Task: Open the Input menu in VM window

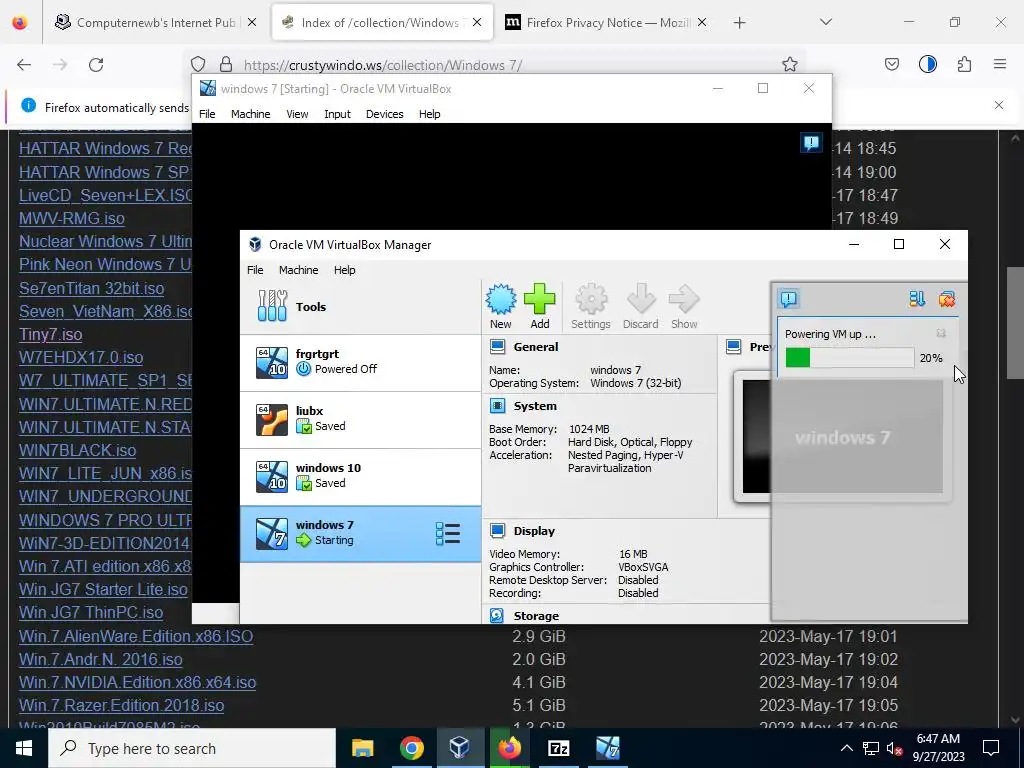Action: tap(338, 114)
